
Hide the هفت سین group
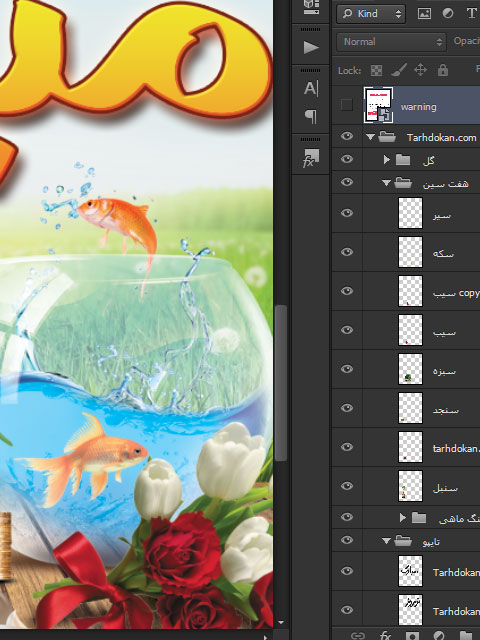point(347,182)
